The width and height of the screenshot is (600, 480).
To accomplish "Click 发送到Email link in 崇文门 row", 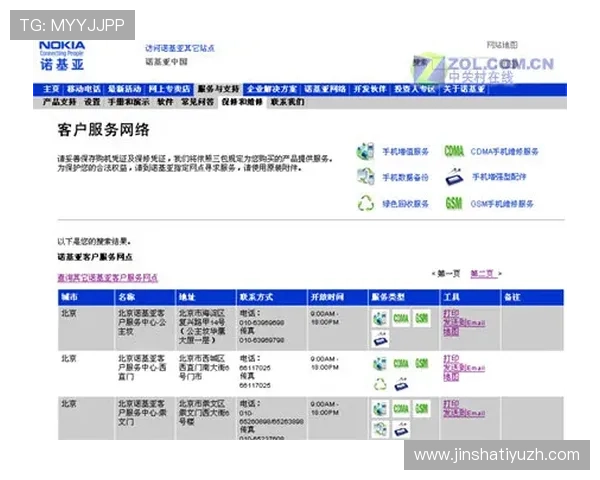I will (464, 413).
